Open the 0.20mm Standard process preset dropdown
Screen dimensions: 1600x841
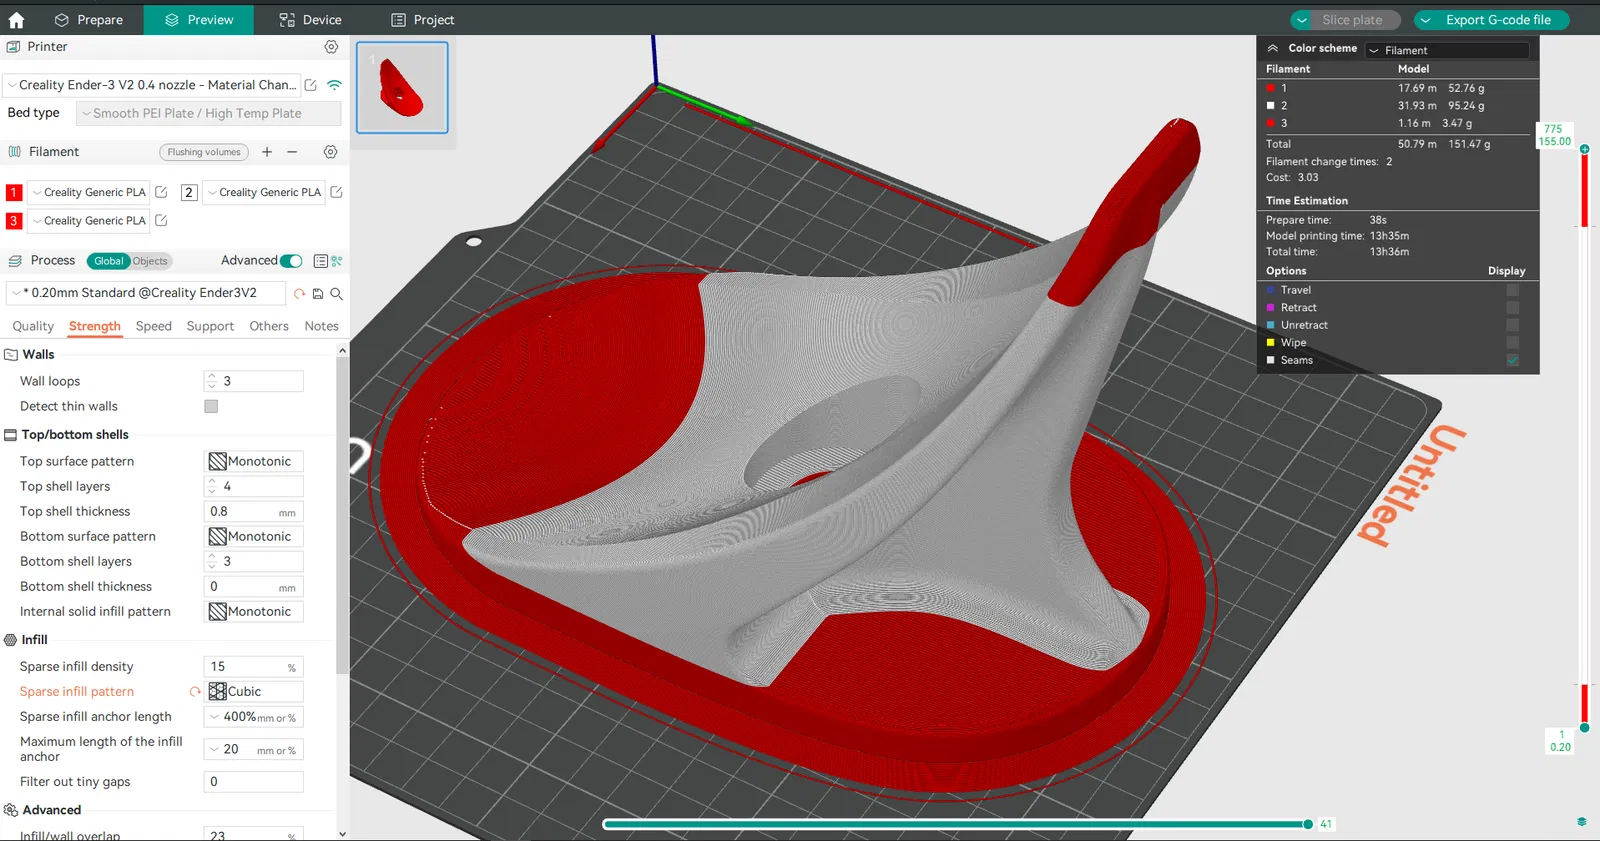pos(147,293)
